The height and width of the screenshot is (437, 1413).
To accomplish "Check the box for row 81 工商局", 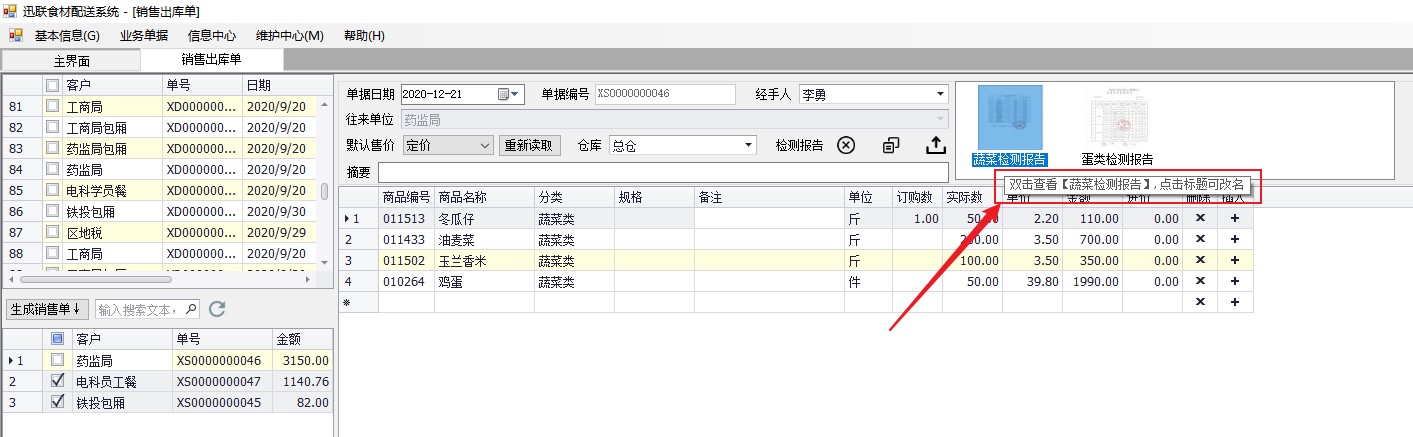I will tap(52, 107).
